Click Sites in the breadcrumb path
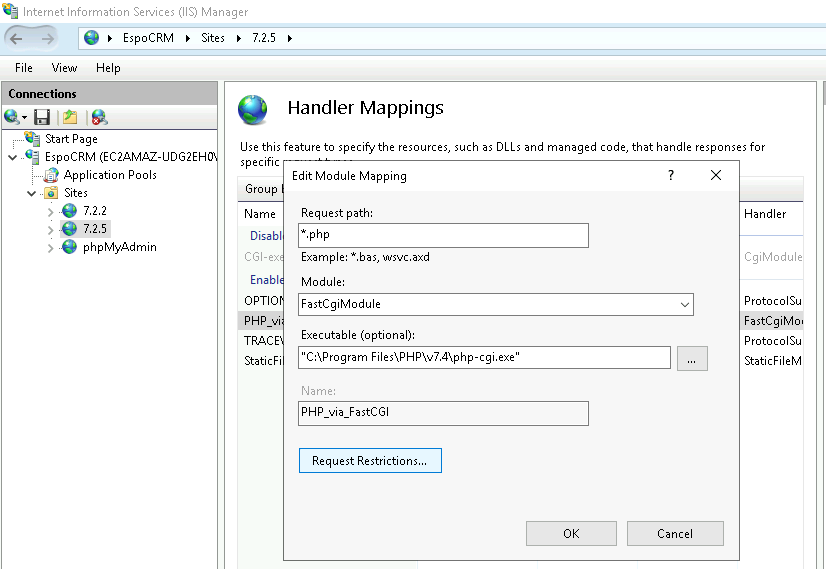This screenshot has width=826, height=569. (213, 38)
